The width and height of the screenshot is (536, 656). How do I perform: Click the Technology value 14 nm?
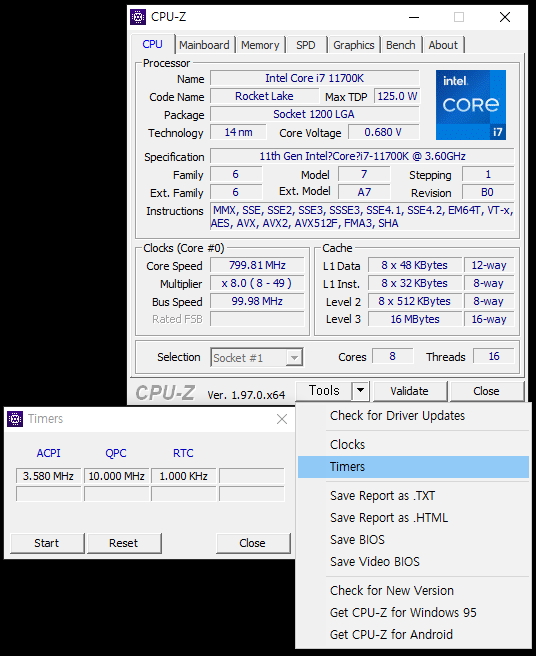coord(238,132)
